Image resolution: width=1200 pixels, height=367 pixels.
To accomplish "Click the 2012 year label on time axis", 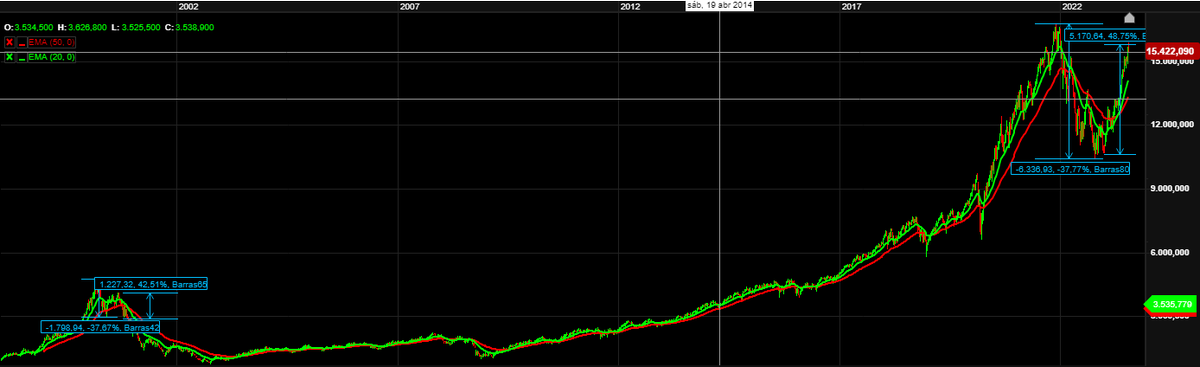I will pos(630,6).
